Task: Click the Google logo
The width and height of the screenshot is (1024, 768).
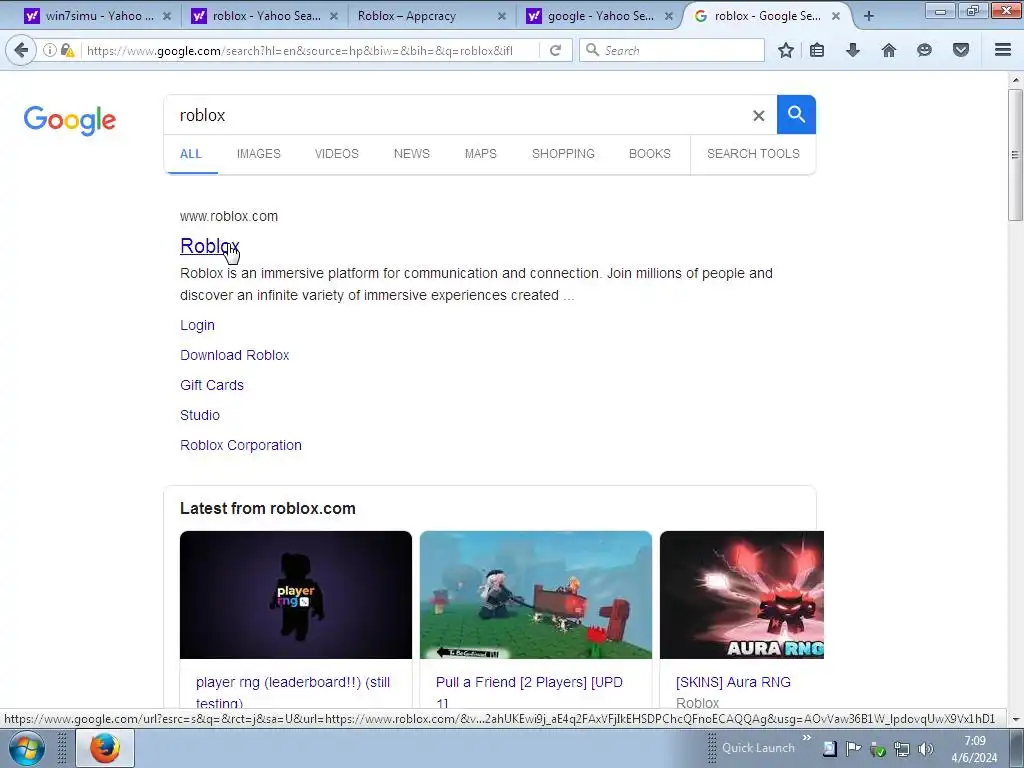Action: (70, 120)
